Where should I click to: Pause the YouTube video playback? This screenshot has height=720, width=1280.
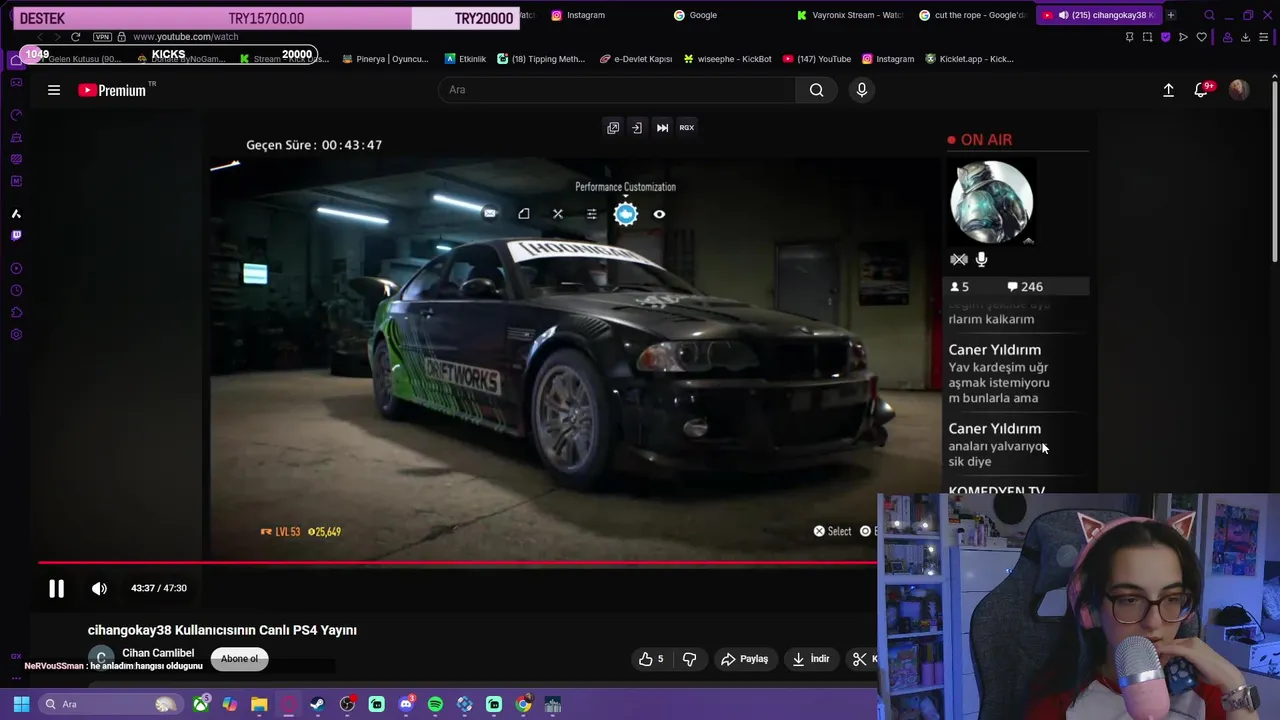(56, 589)
